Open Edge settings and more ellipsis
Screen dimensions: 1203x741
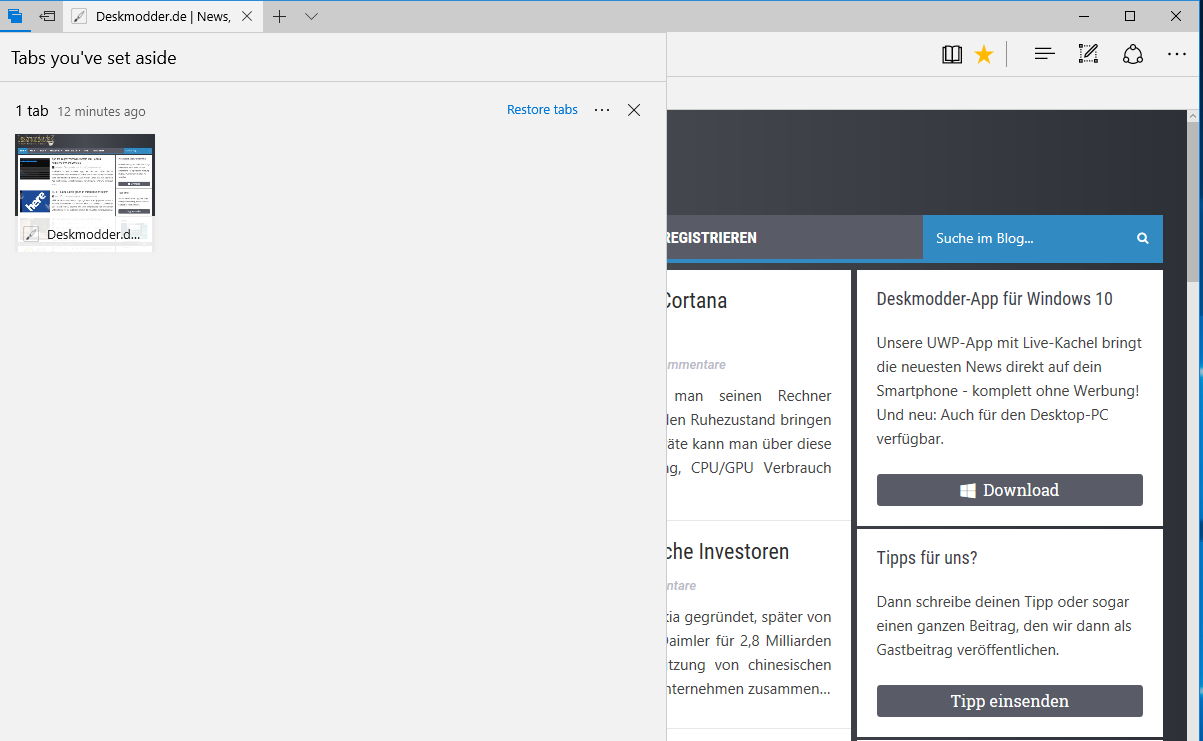tap(1177, 55)
